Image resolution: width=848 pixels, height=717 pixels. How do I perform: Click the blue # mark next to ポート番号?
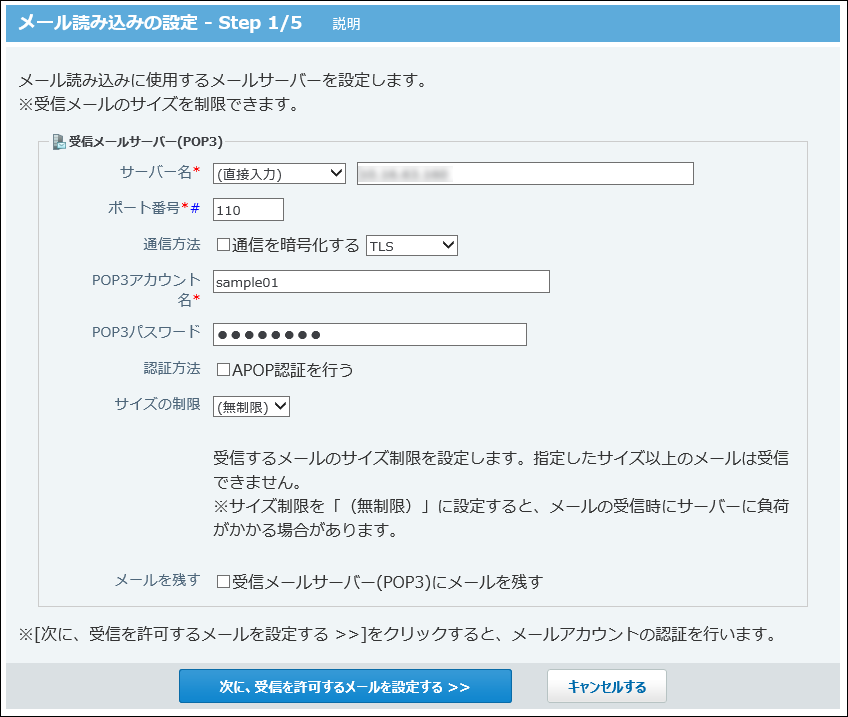195,208
